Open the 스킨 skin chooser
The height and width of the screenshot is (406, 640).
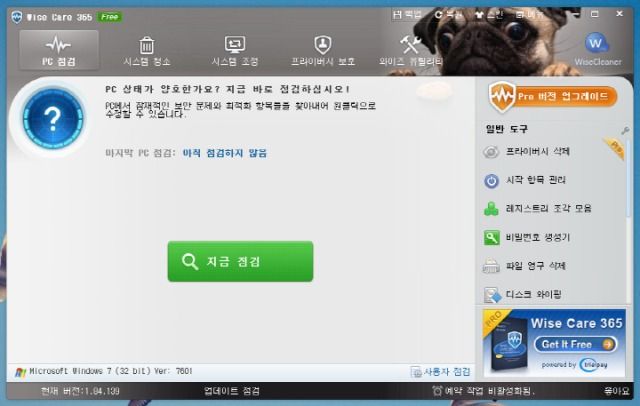pos(489,15)
